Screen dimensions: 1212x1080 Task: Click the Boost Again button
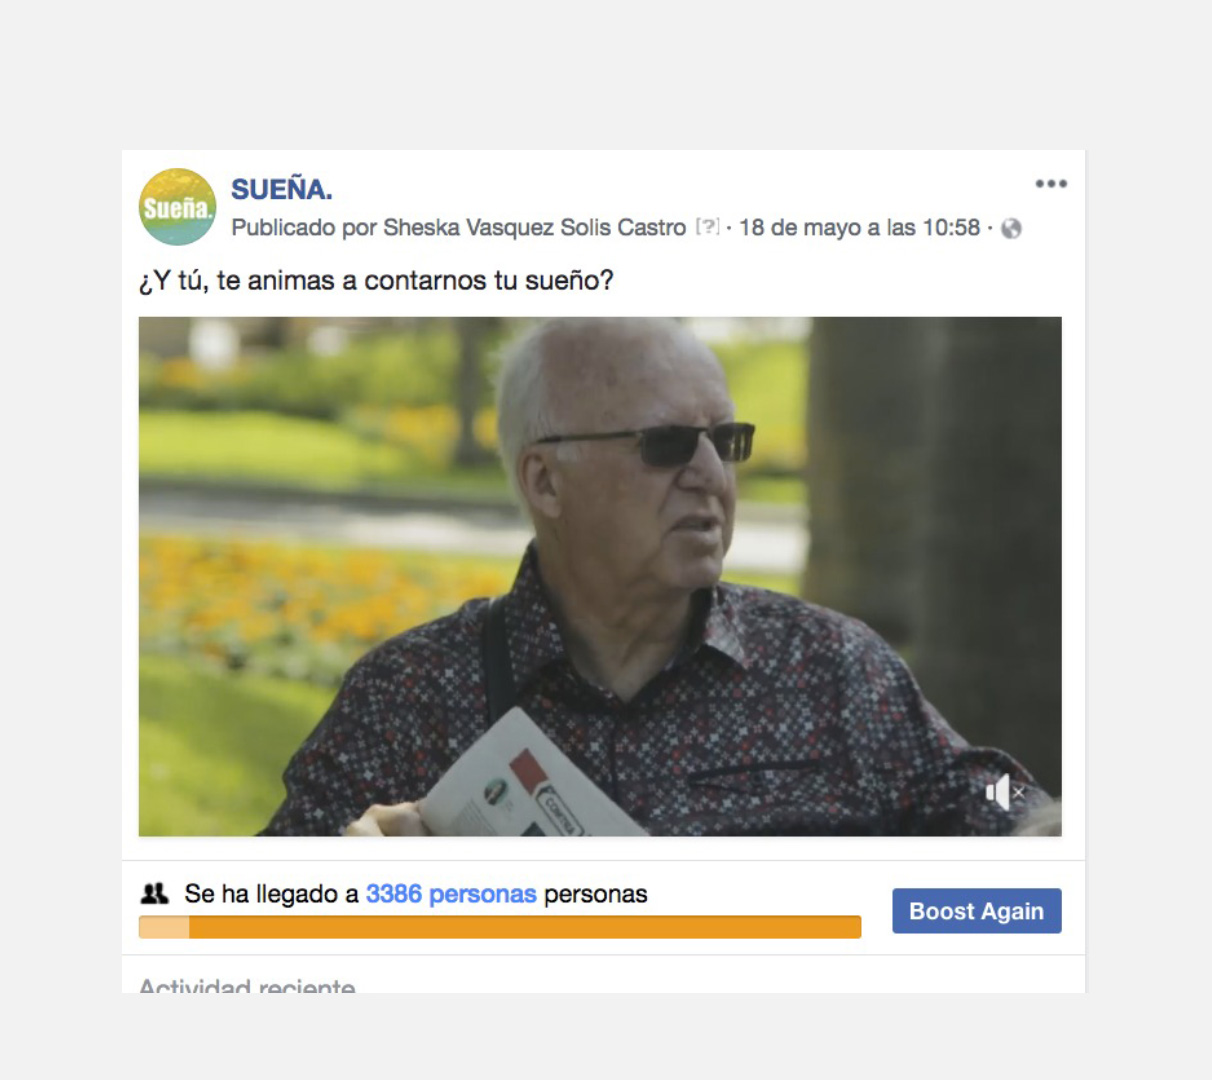pos(977,911)
